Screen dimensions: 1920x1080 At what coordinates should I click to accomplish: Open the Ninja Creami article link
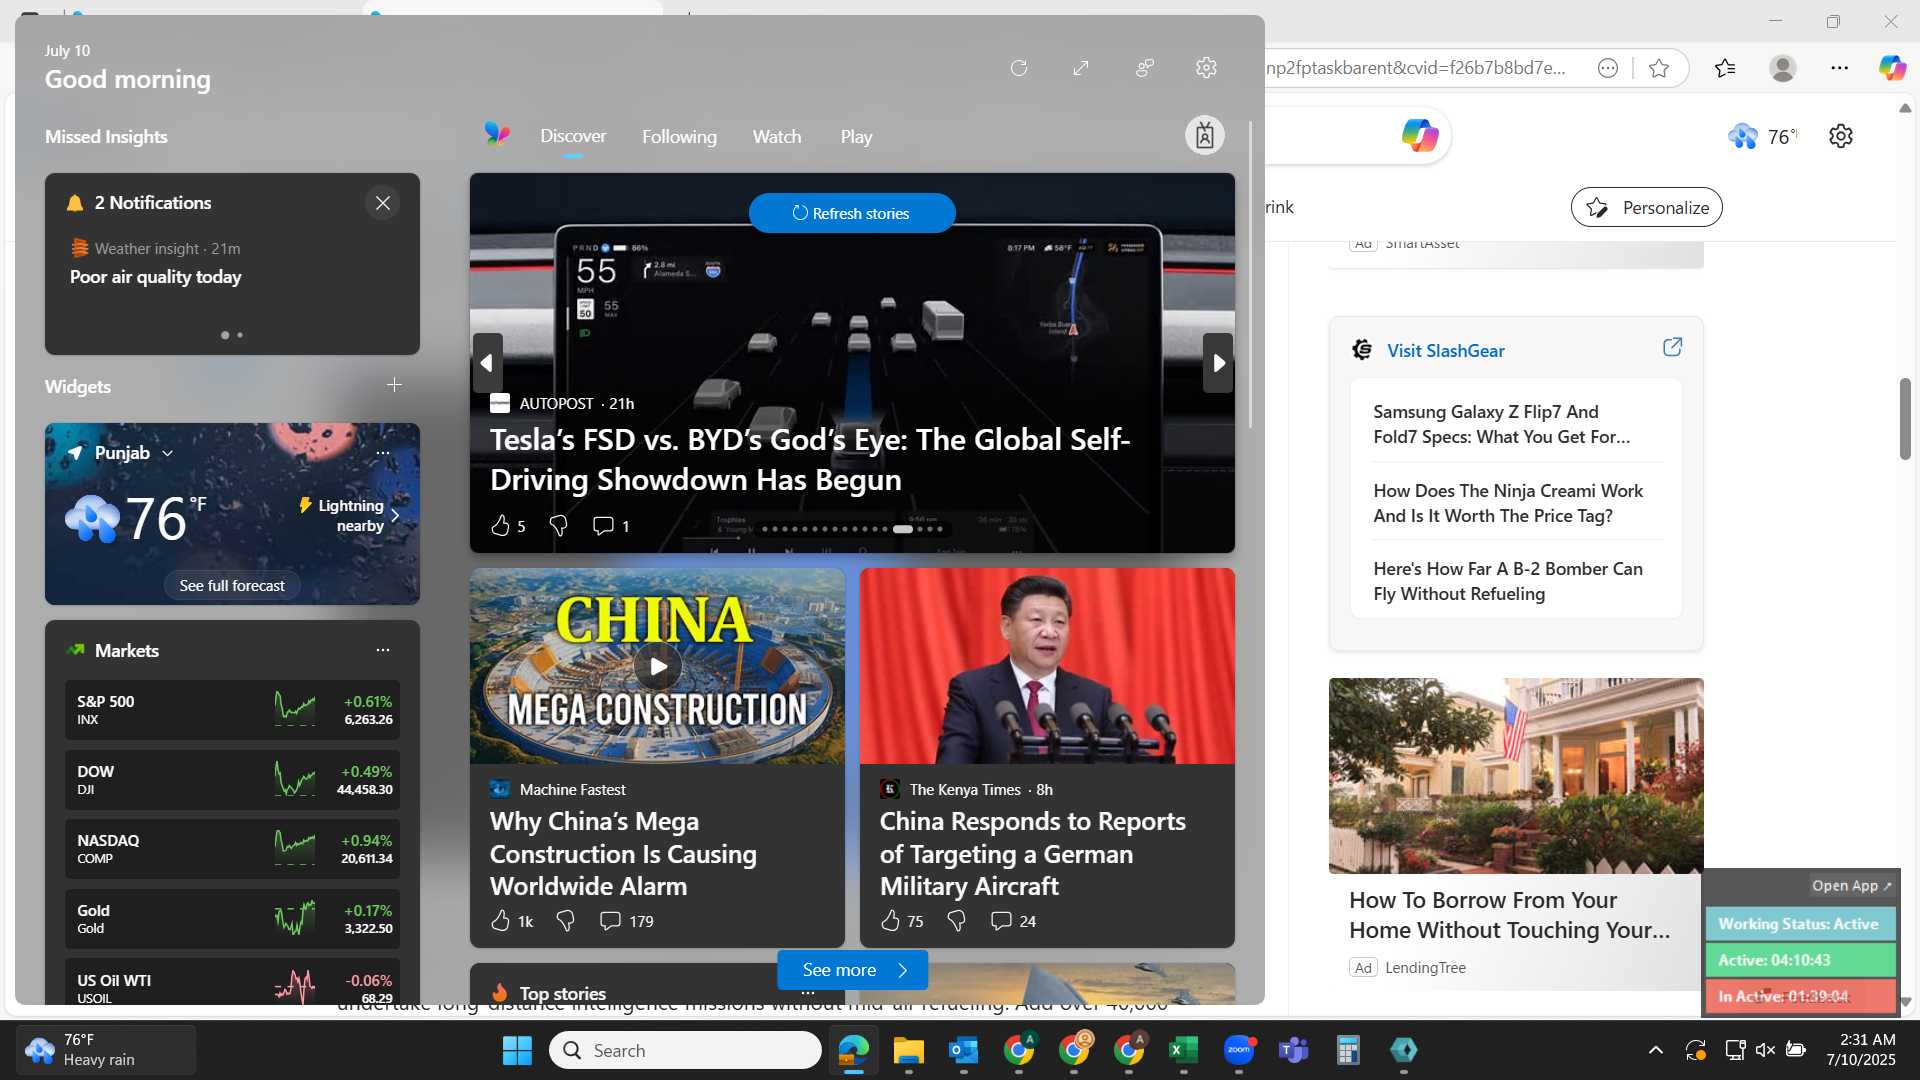[1508, 503]
